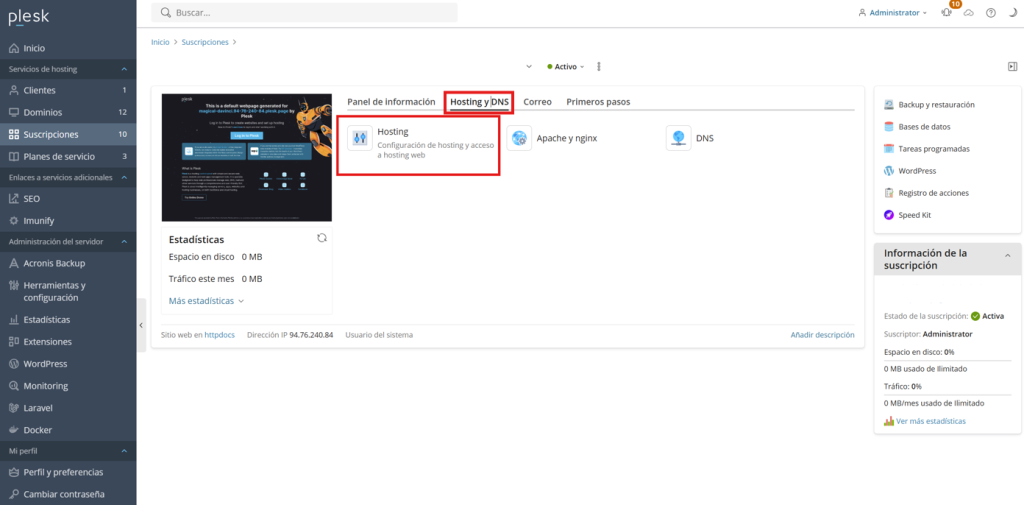Open the help question mark icon
Image resolution: width=1024 pixels, height=505 pixels.
(x=990, y=13)
